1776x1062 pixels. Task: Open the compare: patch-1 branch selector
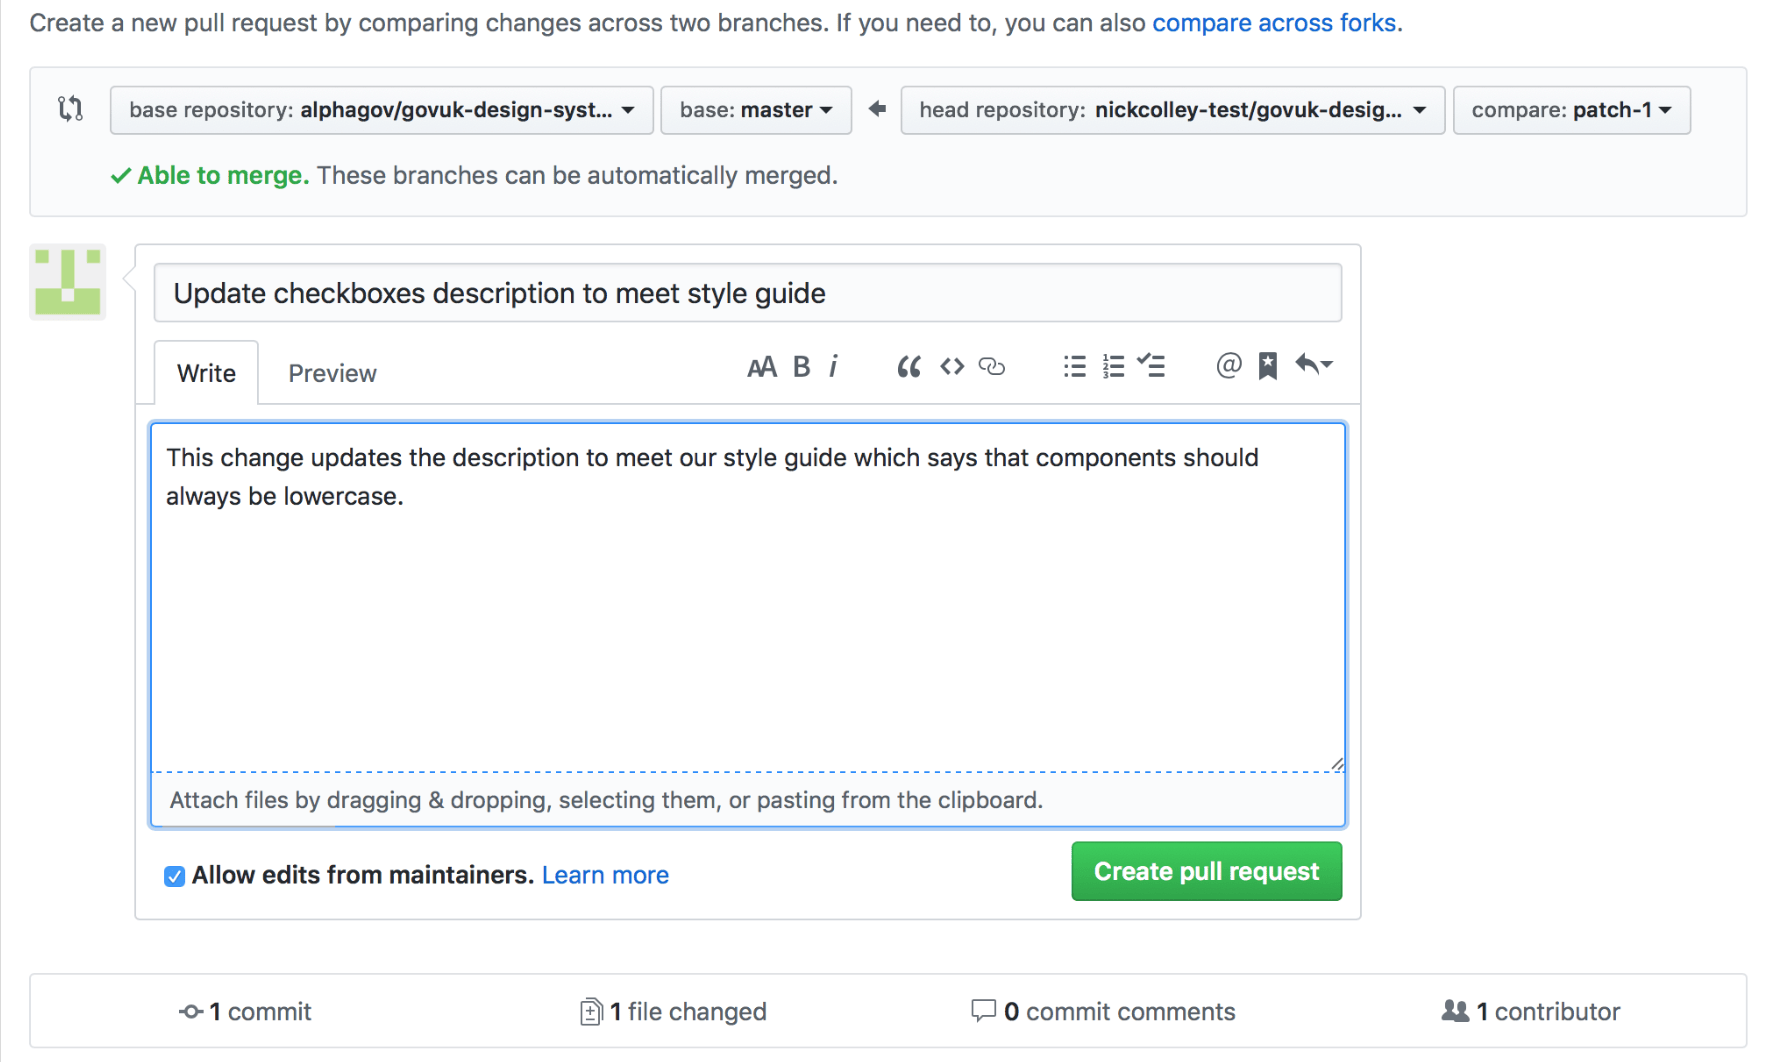[1571, 110]
